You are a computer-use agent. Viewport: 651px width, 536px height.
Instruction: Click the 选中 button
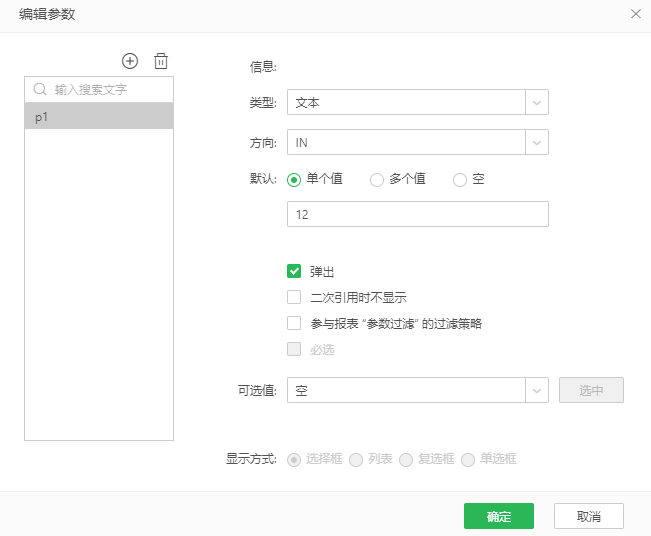[x=591, y=390]
